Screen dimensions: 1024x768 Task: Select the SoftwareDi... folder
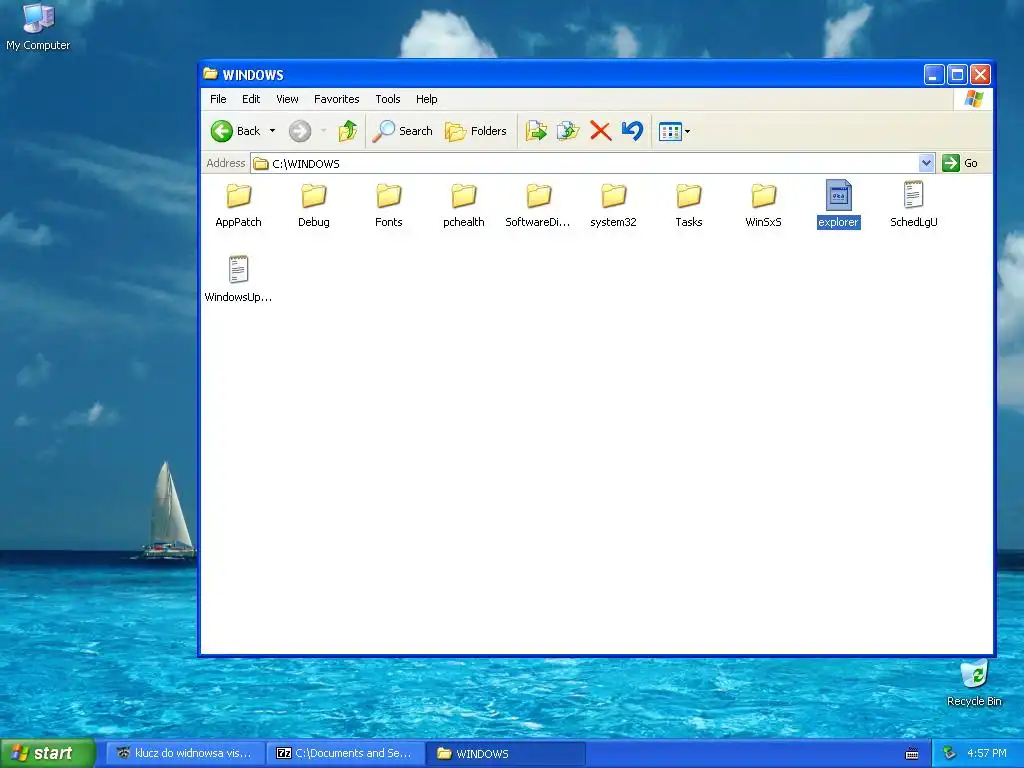click(x=538, y=205)
